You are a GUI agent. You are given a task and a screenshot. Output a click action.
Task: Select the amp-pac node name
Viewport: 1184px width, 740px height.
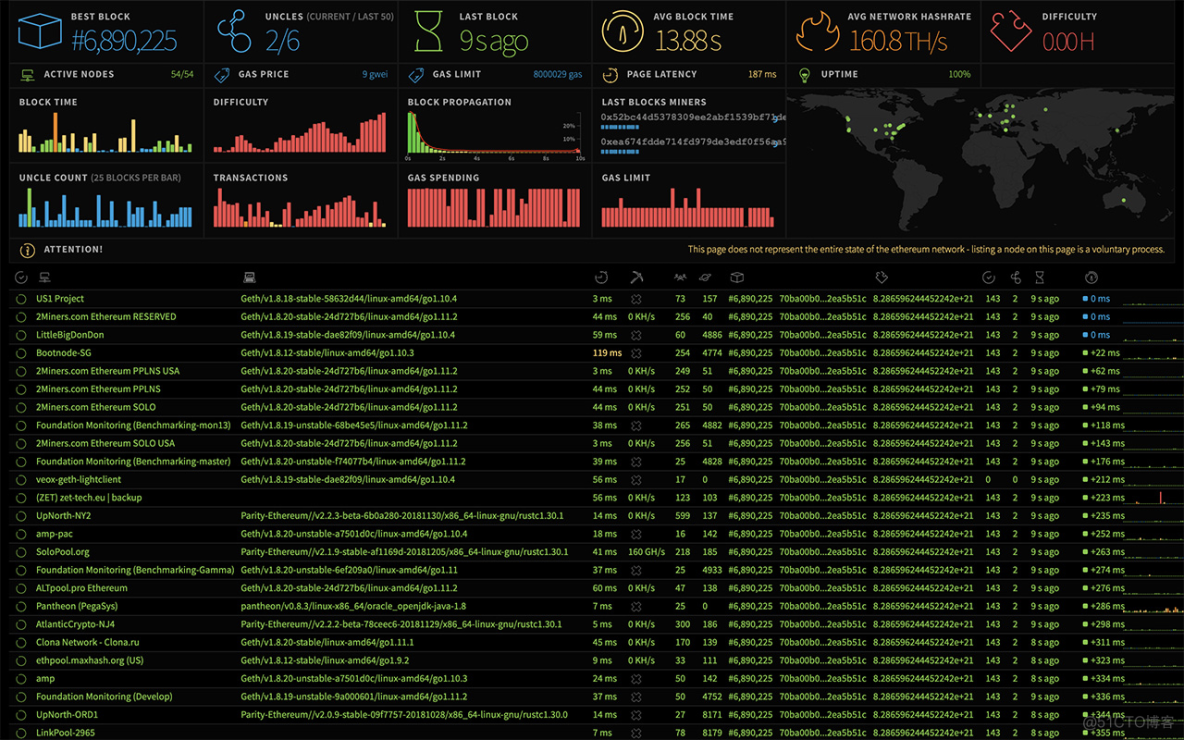coord(54,535)
